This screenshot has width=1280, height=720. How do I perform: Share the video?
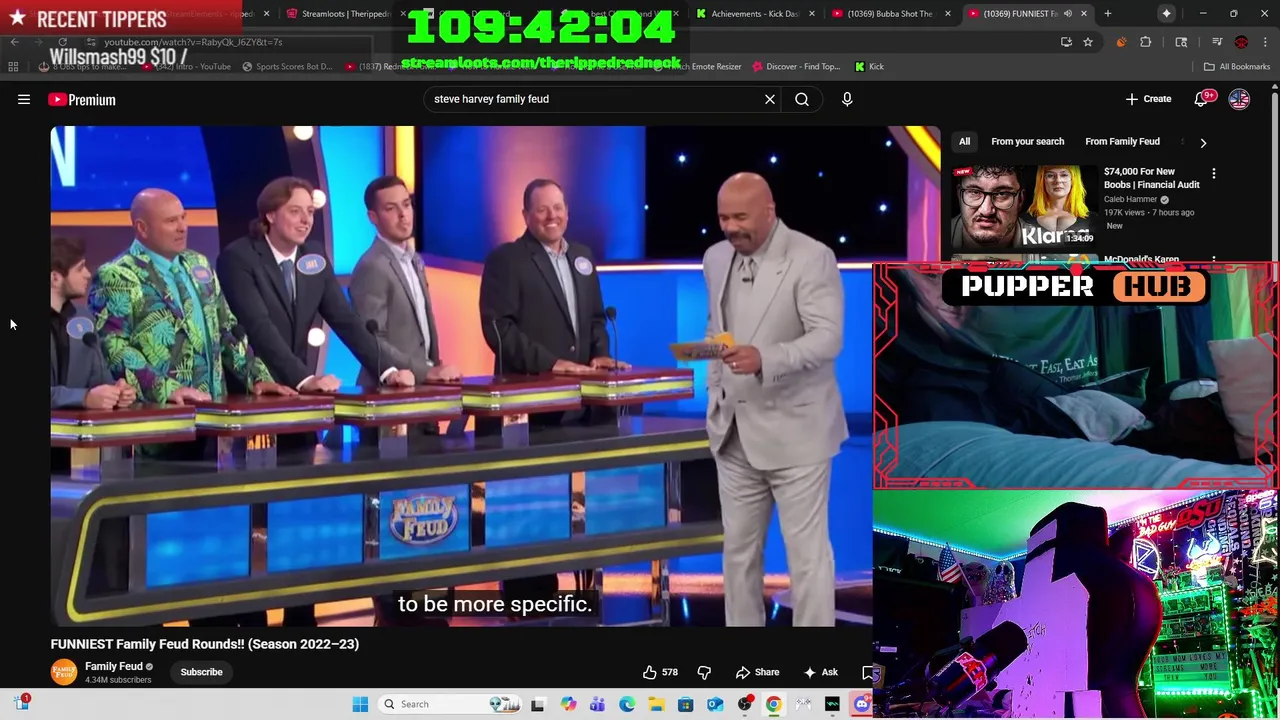757,672
